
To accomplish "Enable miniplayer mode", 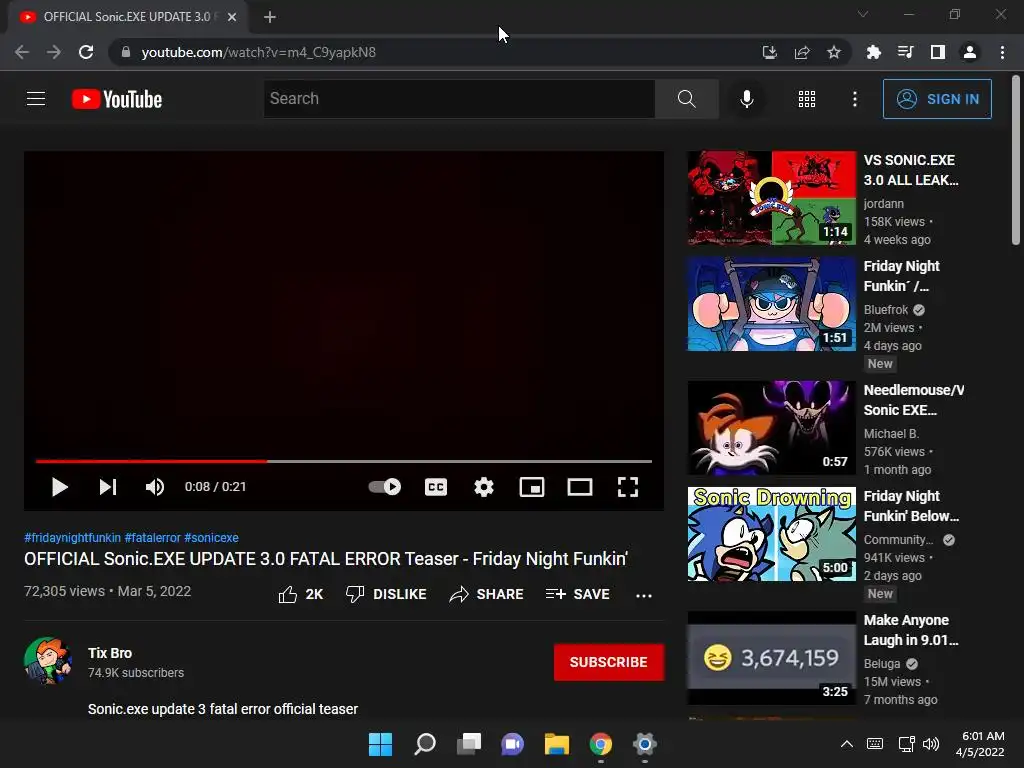I will click(532, 487).
